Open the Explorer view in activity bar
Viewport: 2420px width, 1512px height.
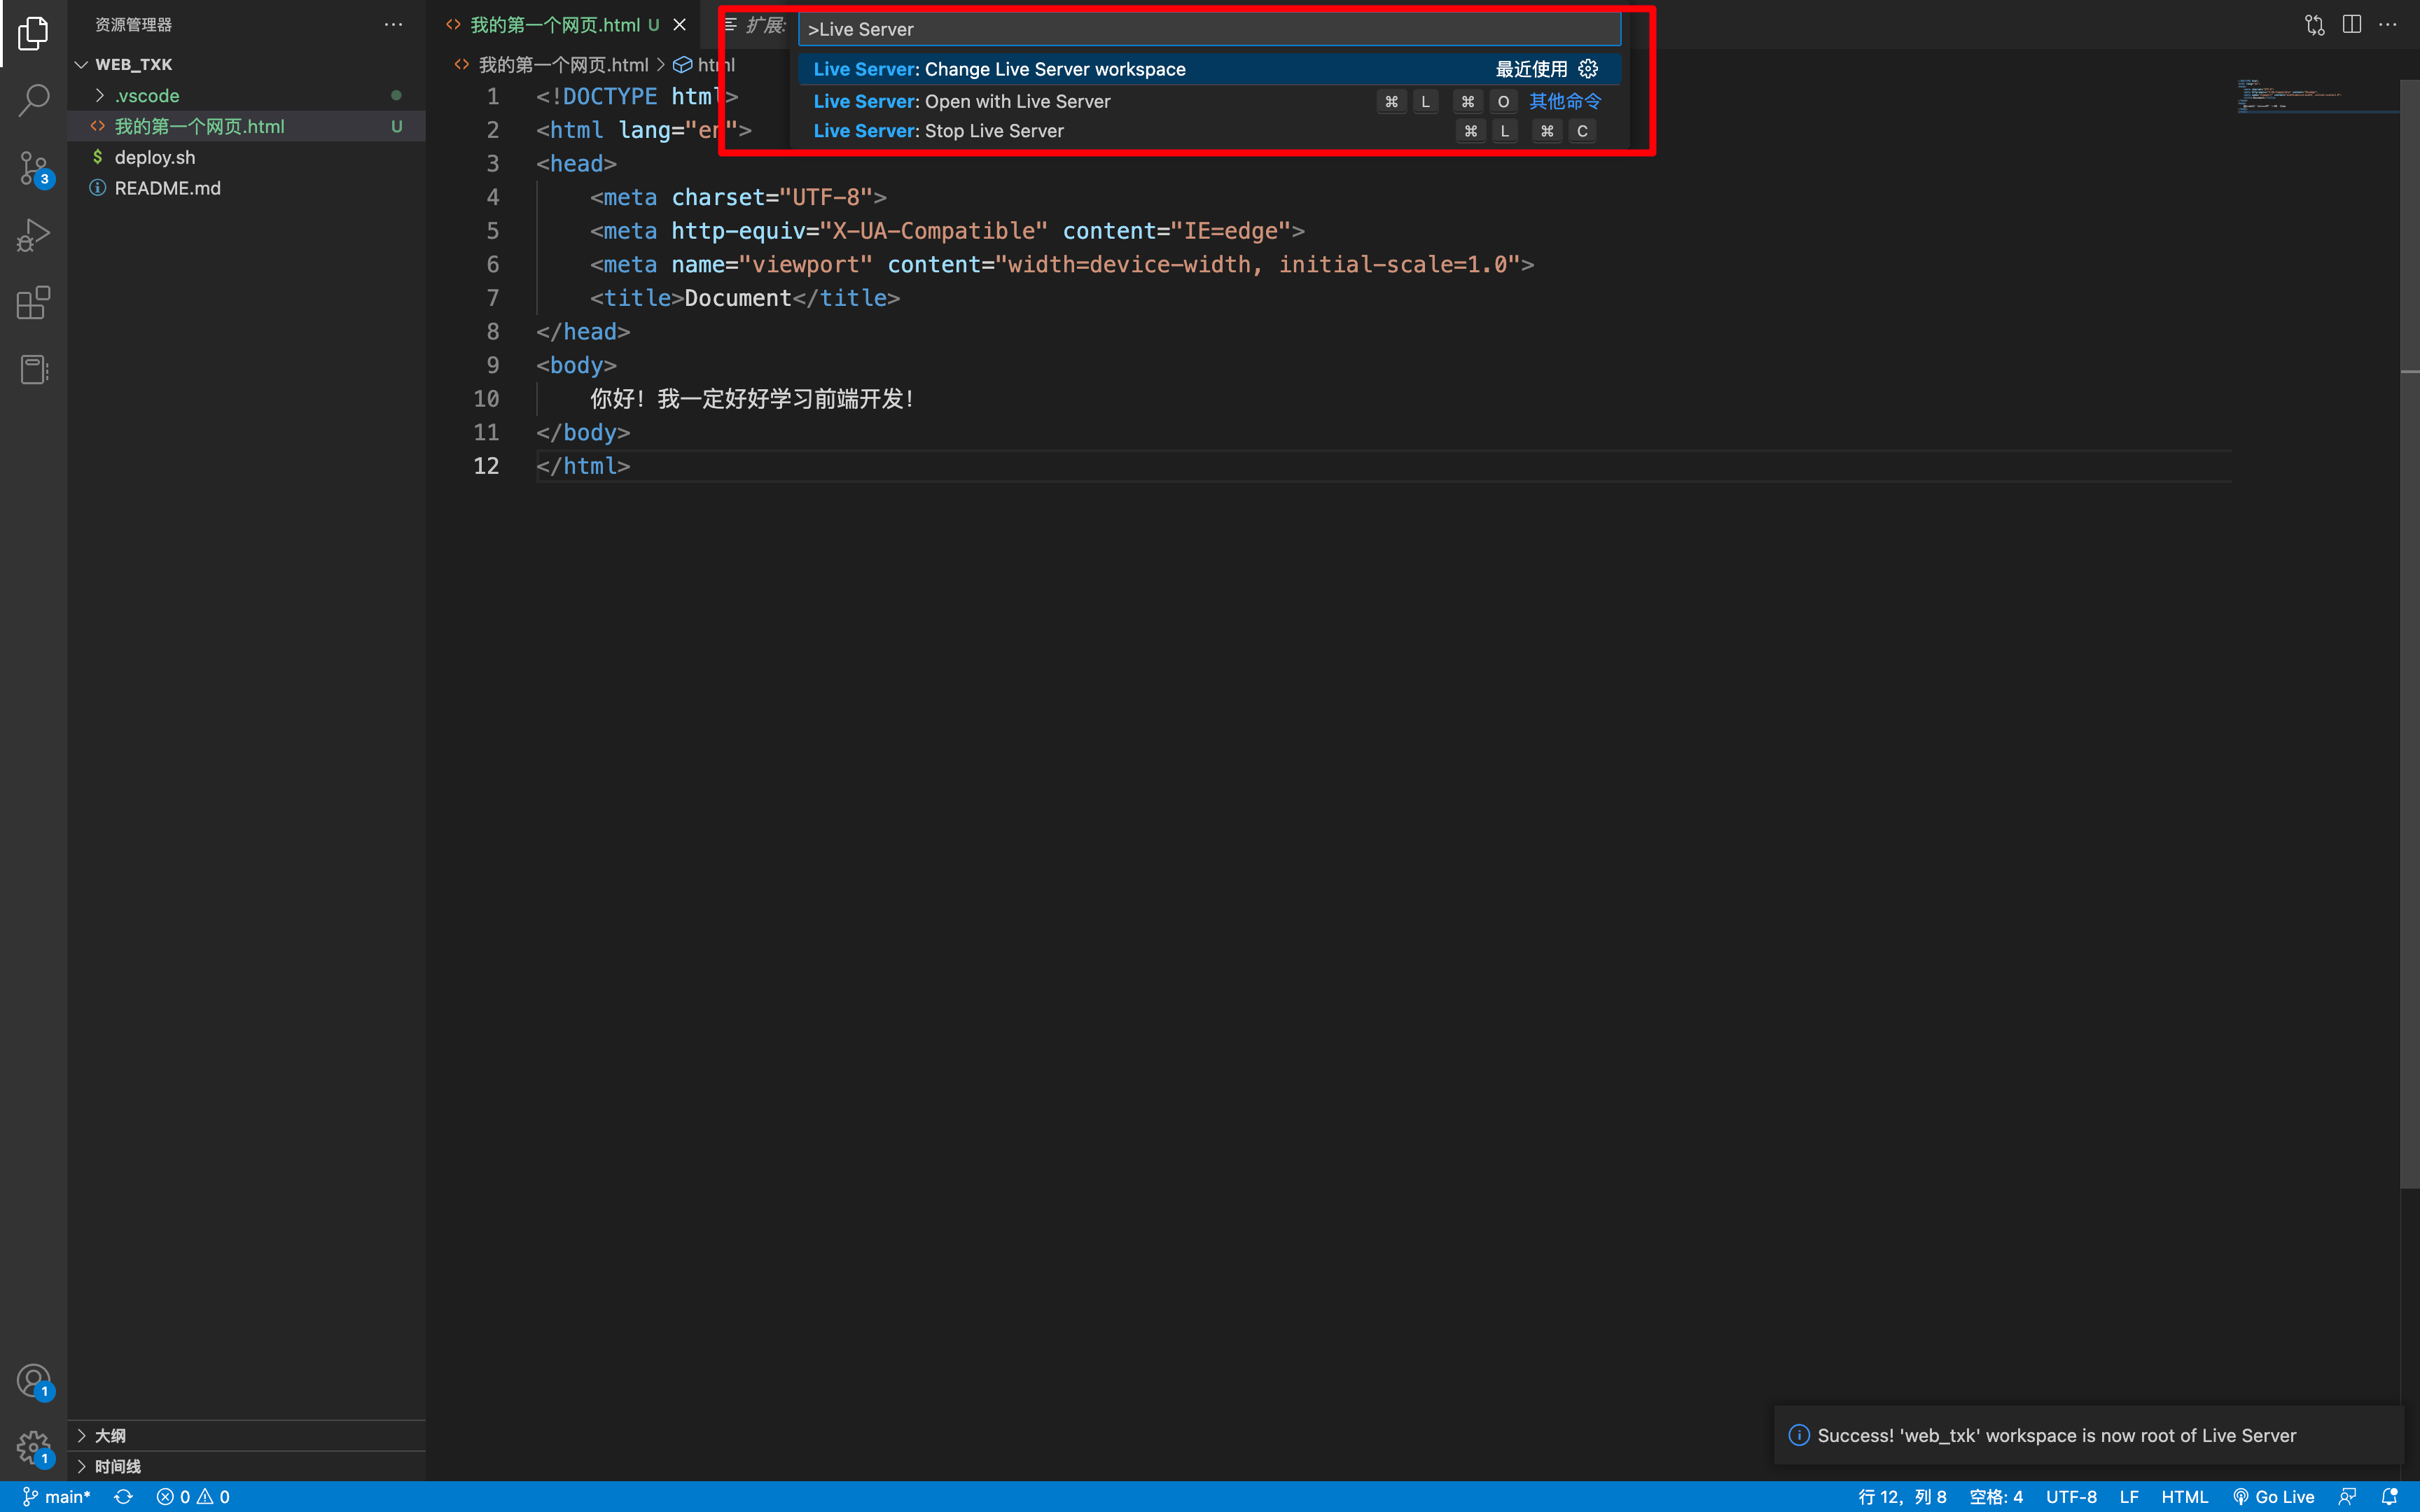(x=33, y=33)
